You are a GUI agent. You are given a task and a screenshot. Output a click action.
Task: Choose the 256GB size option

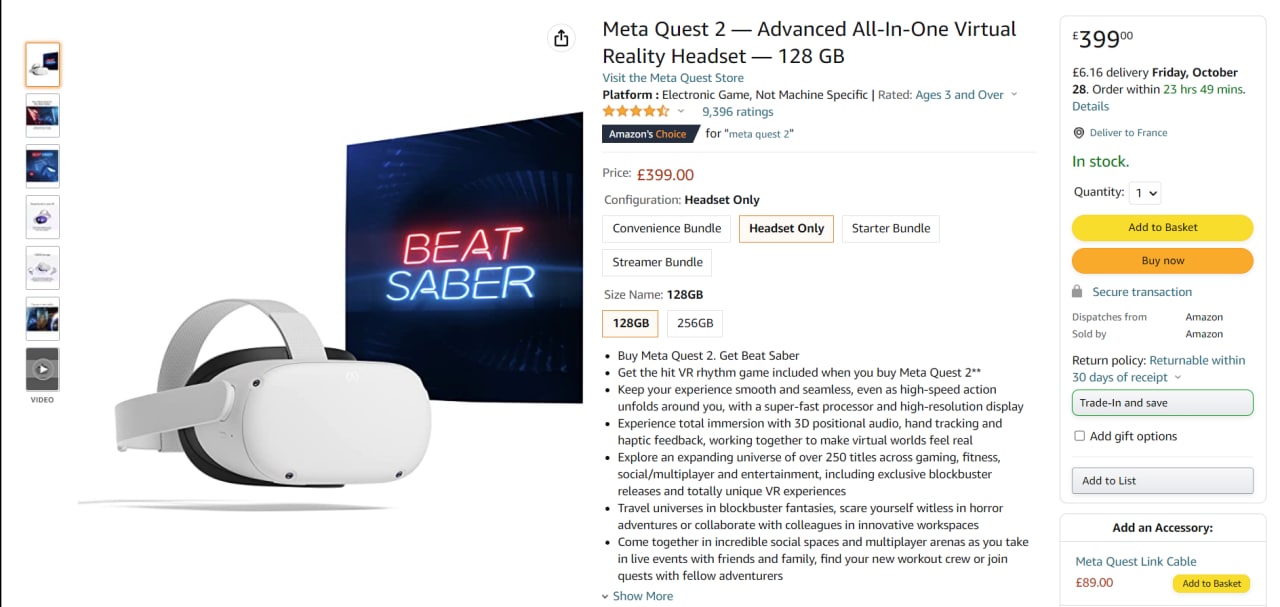pos(695,323)
